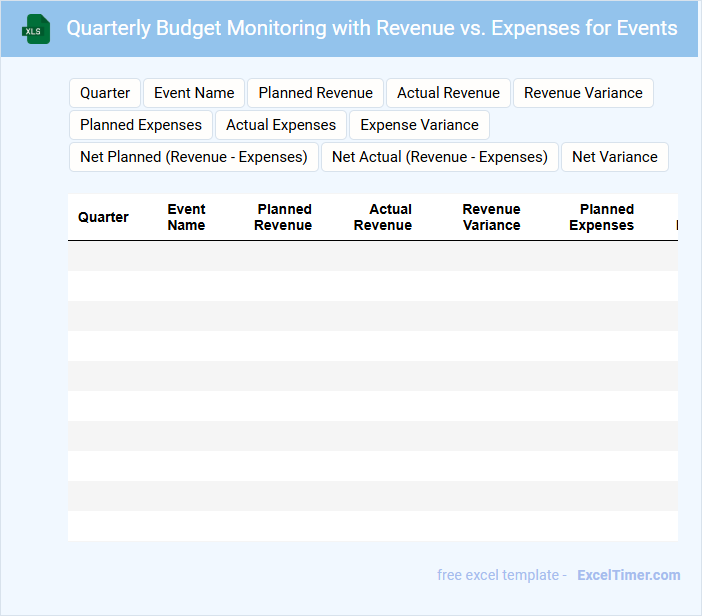Click the Planned Revenue column header
702x616 pixels.
[x=283, y=217]
